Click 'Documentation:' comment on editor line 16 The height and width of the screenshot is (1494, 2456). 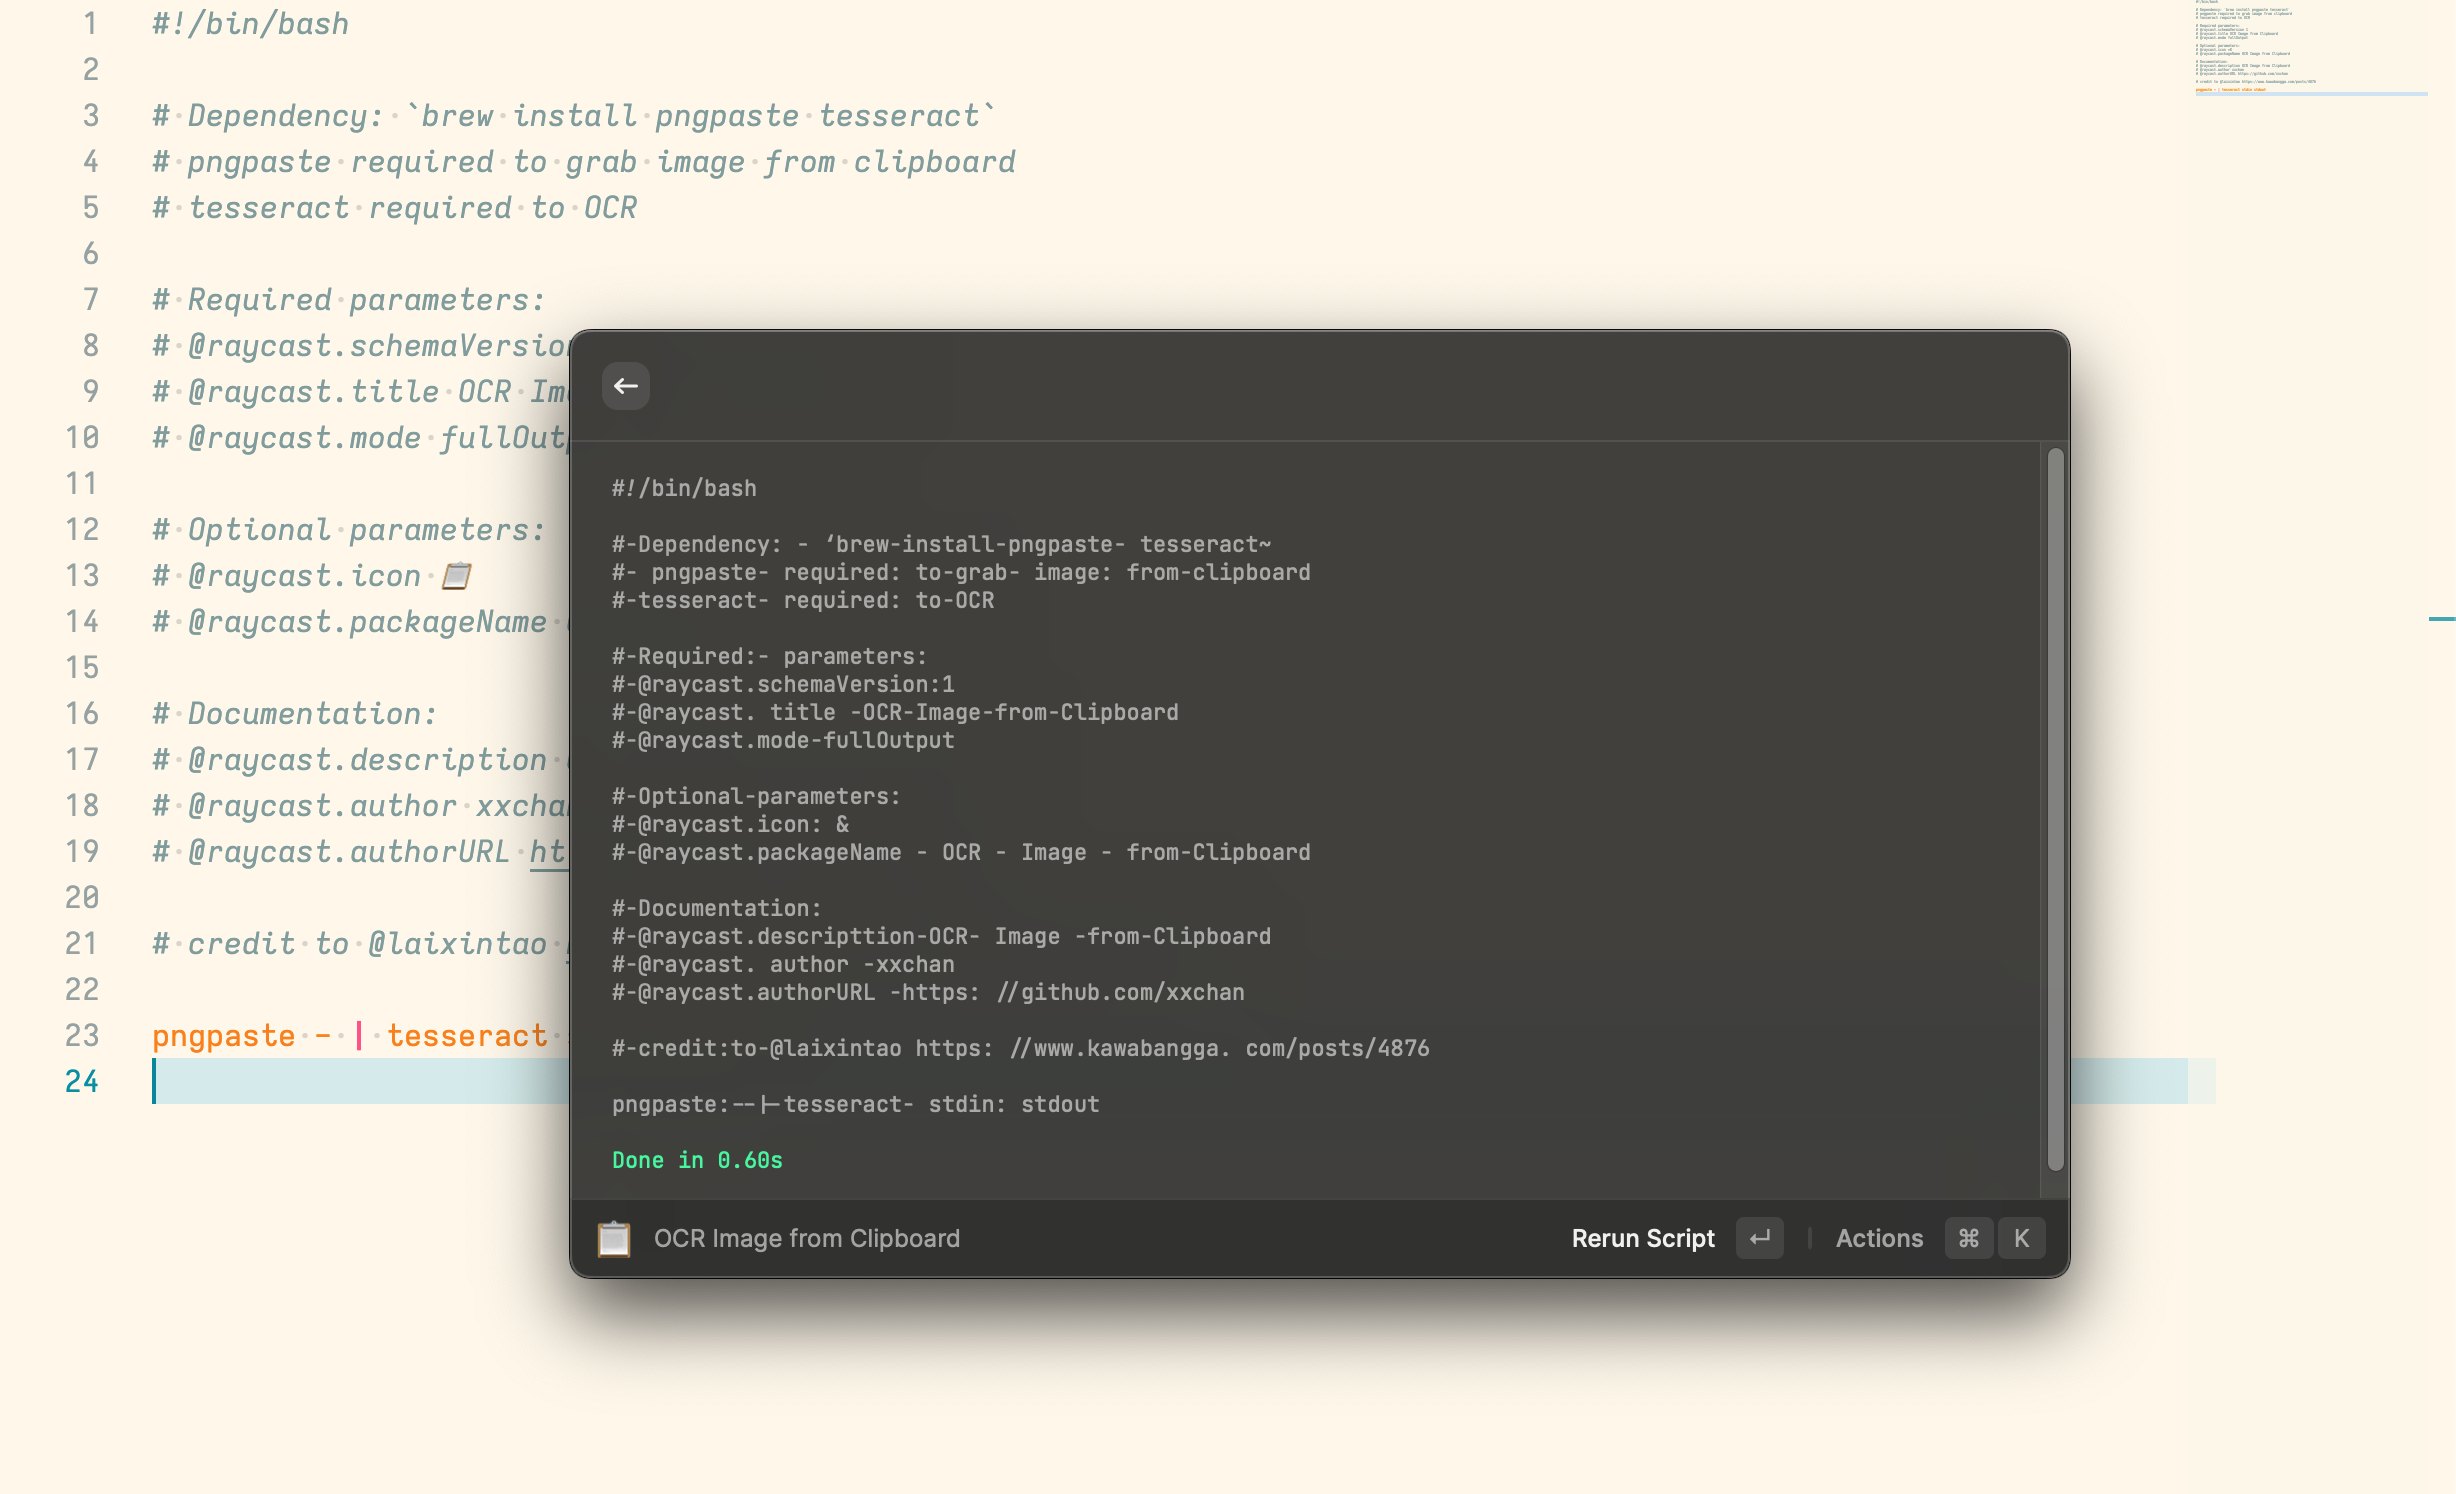[x=295, y=714]
